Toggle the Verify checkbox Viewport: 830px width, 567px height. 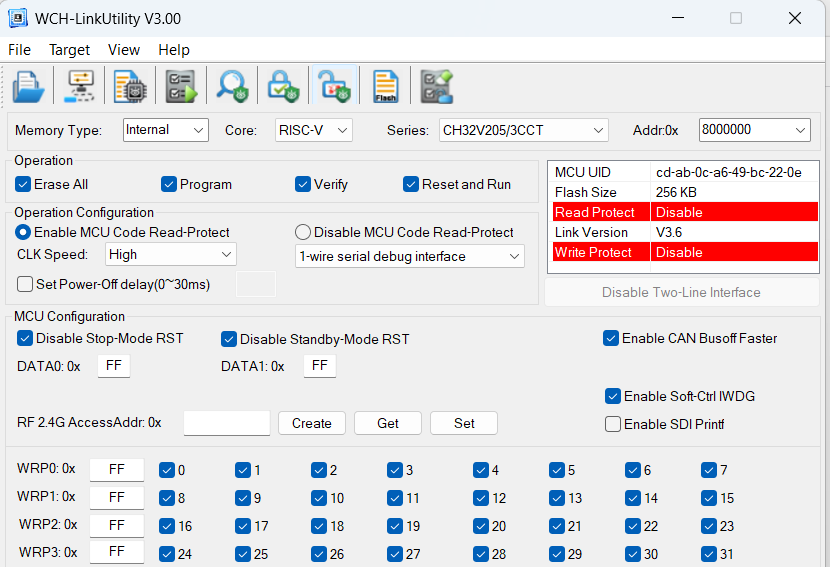(303, 184)
